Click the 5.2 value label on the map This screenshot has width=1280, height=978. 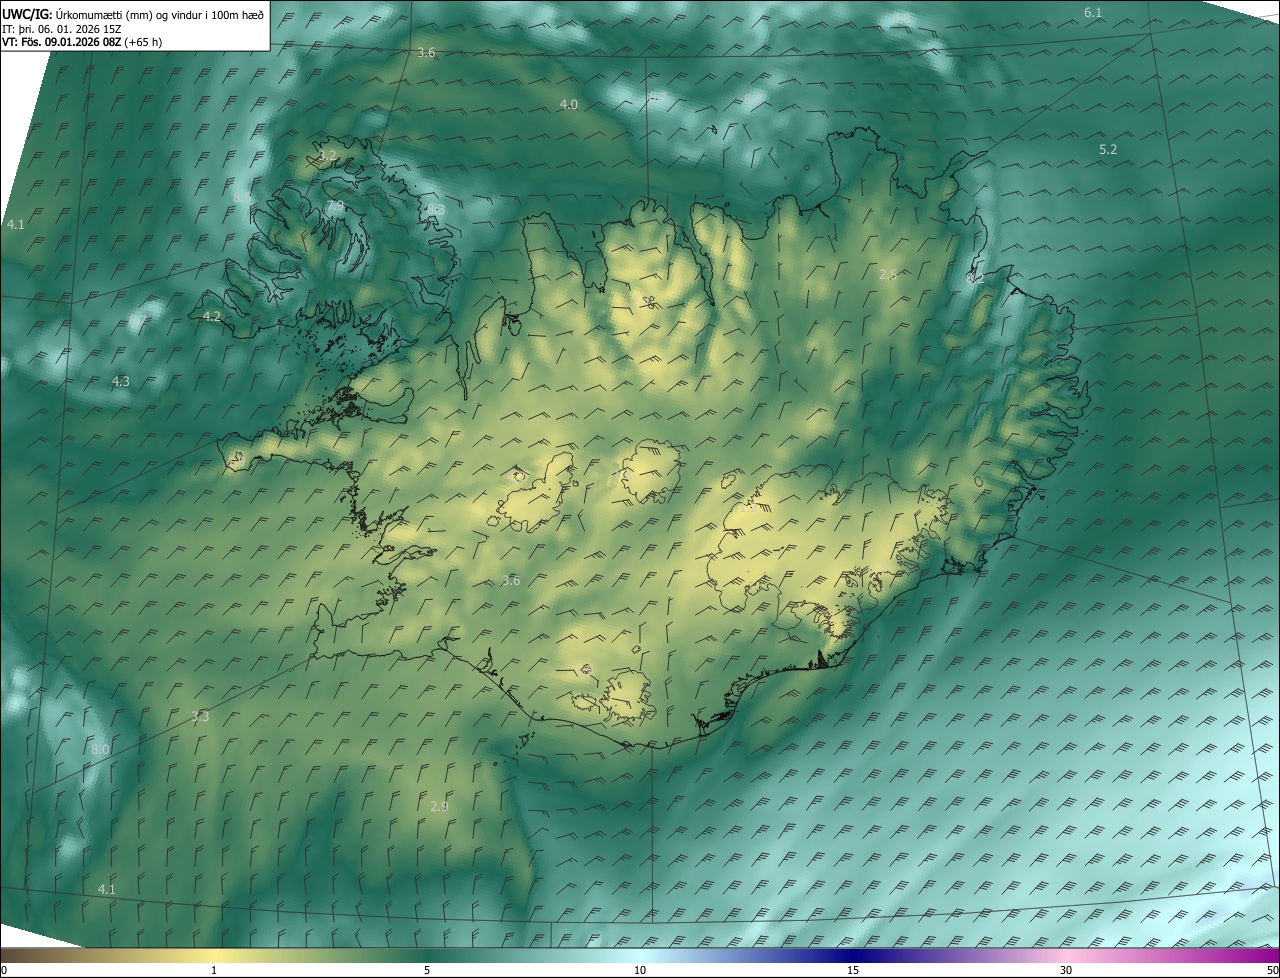[1108, 149]
